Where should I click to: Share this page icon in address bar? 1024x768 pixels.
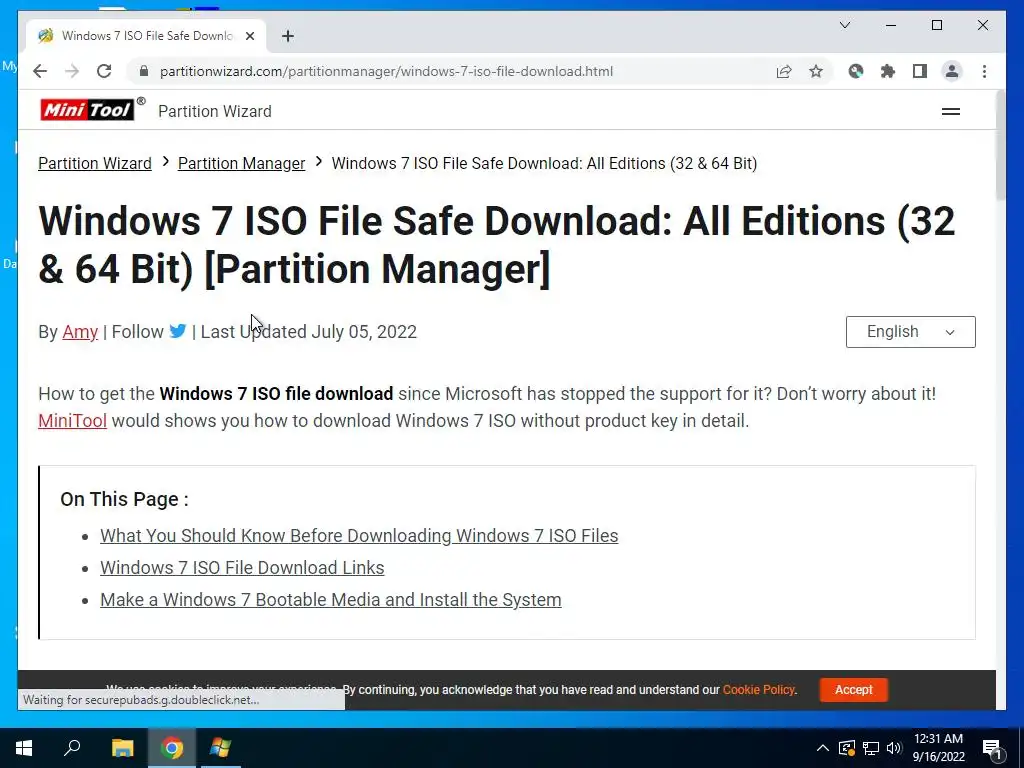[784, 71]
